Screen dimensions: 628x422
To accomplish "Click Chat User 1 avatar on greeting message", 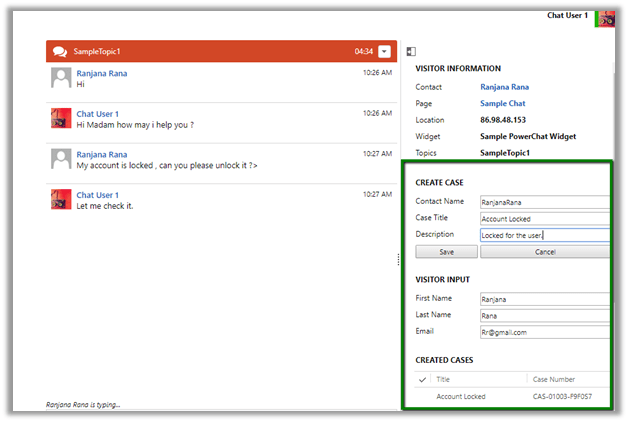I will pos(61,118).
